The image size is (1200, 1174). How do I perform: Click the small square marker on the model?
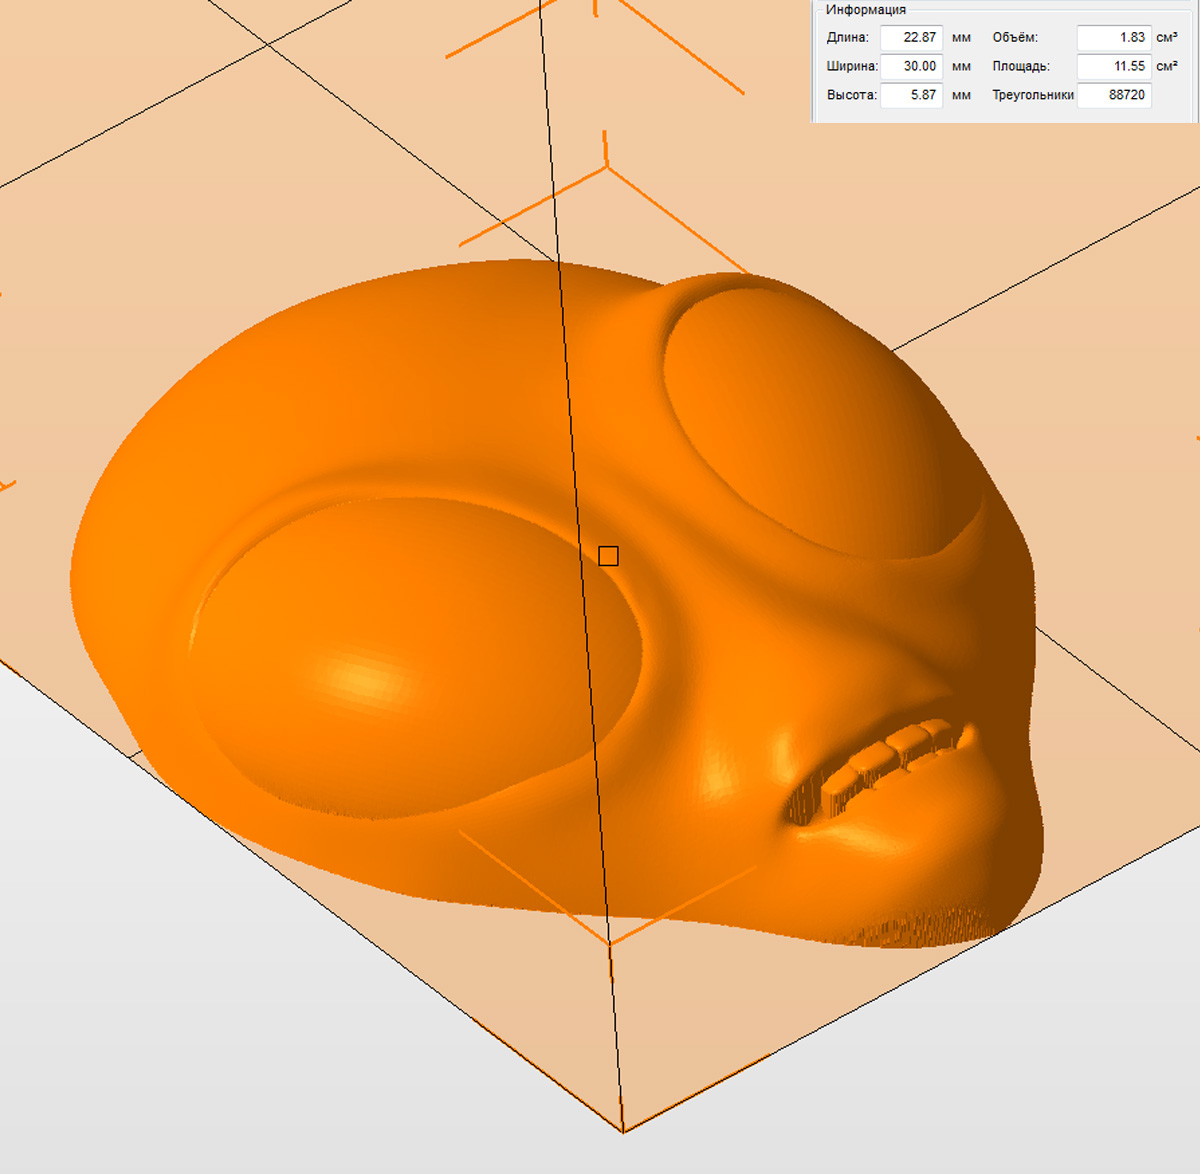click(x=608, y=556)
